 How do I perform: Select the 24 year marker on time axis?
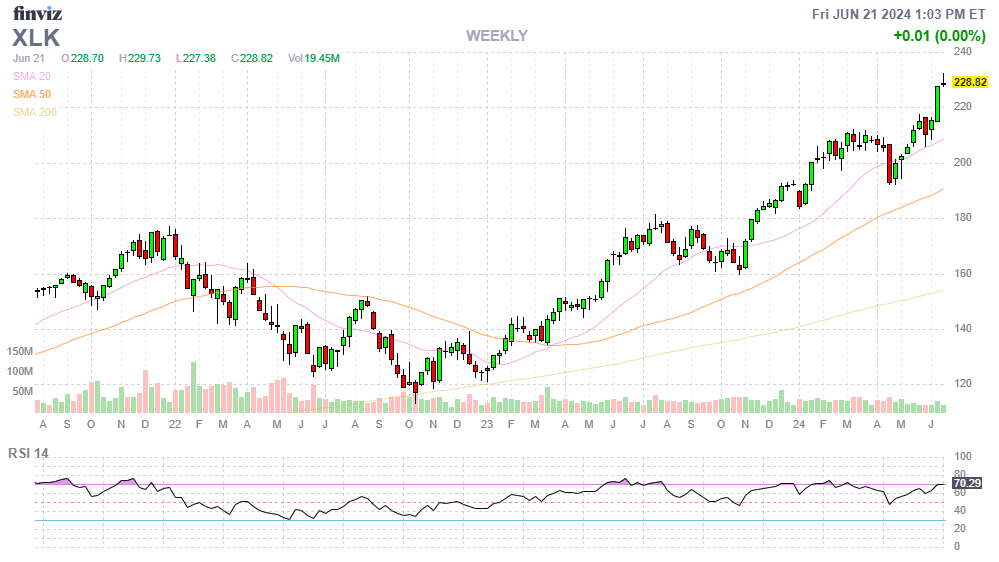pos(799,424)
